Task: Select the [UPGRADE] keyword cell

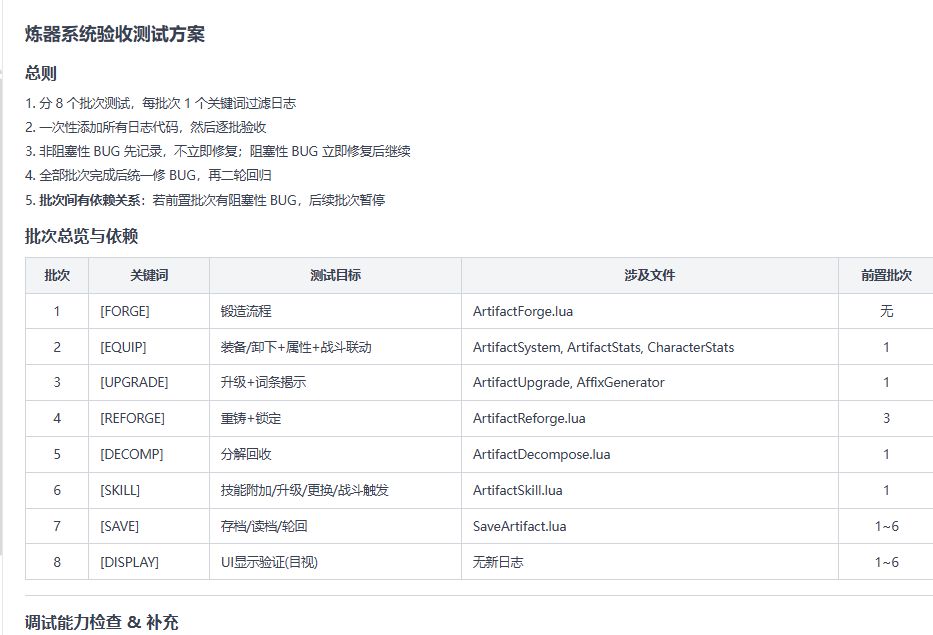Action: tap(134, 382)
